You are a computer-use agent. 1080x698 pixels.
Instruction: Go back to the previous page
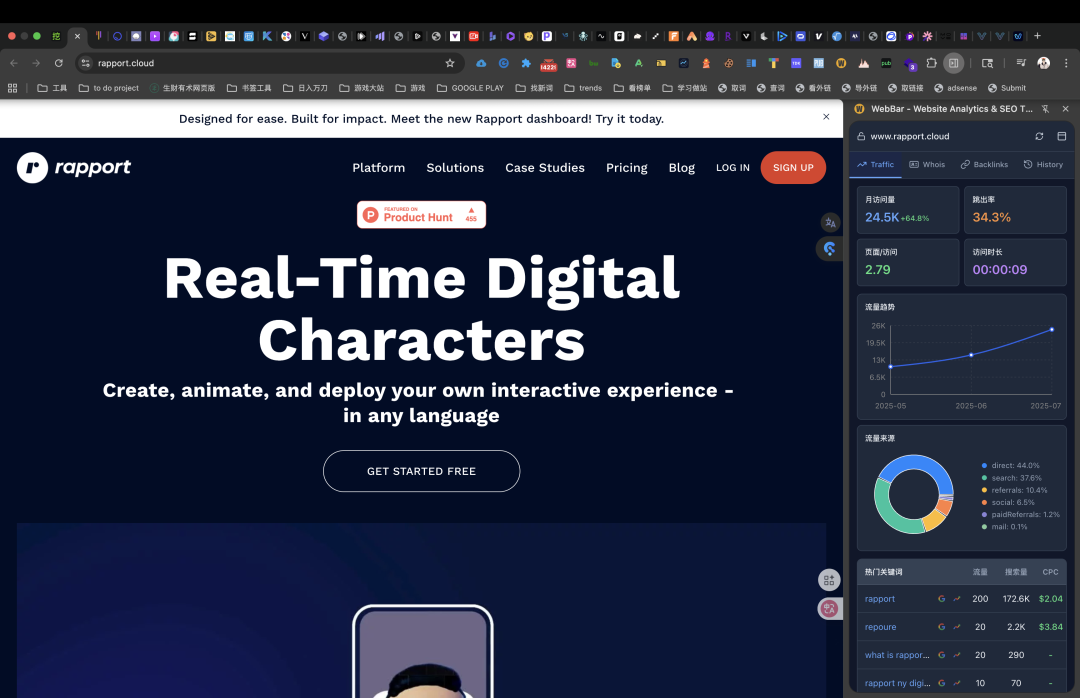click(x=14, y=63)
